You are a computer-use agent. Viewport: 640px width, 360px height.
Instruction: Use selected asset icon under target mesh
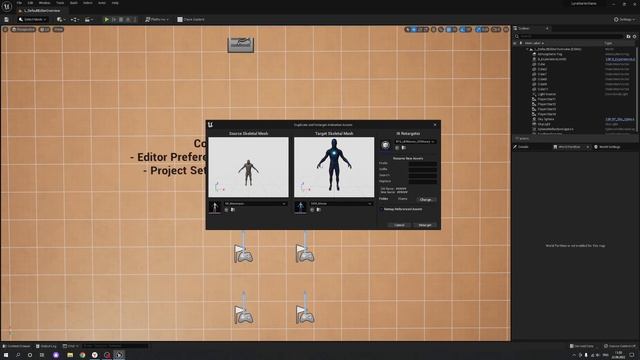(x=312, y=210)
